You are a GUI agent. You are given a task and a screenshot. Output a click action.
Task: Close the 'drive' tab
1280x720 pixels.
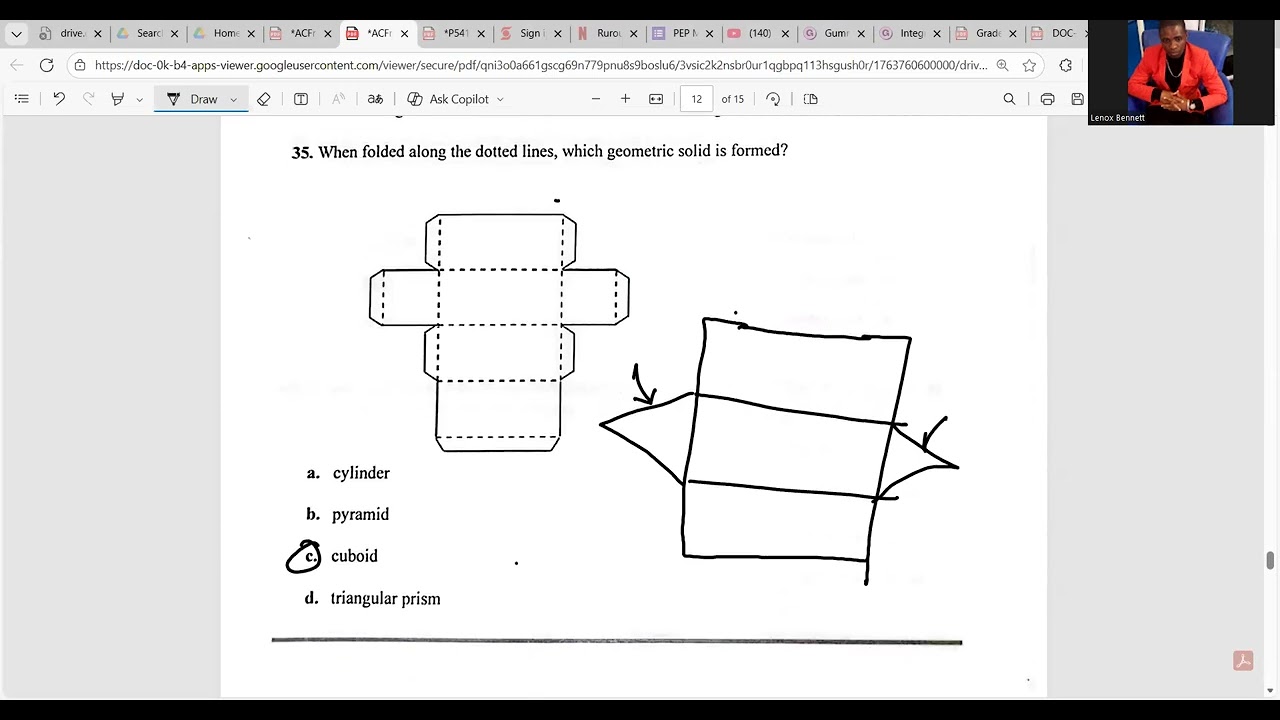98,33
